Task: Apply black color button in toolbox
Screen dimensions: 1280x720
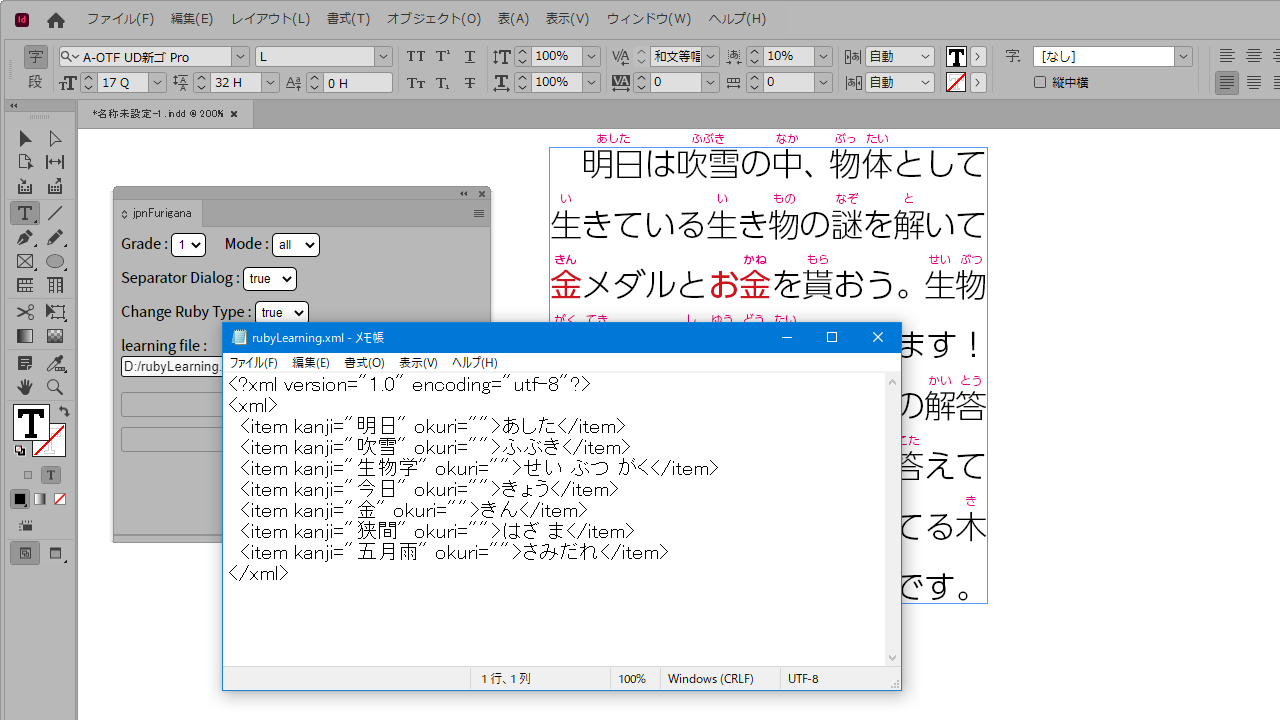Action: click(x=20, y=499)
